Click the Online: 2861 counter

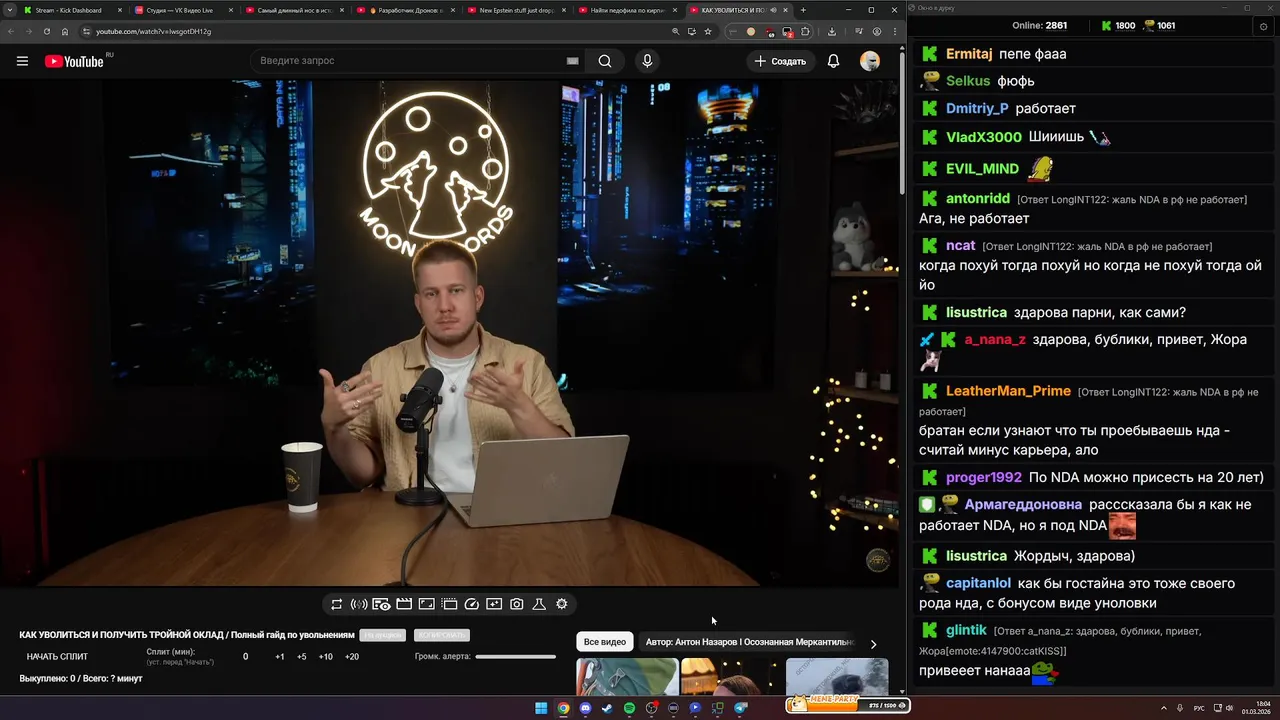tap(1039, 26)
